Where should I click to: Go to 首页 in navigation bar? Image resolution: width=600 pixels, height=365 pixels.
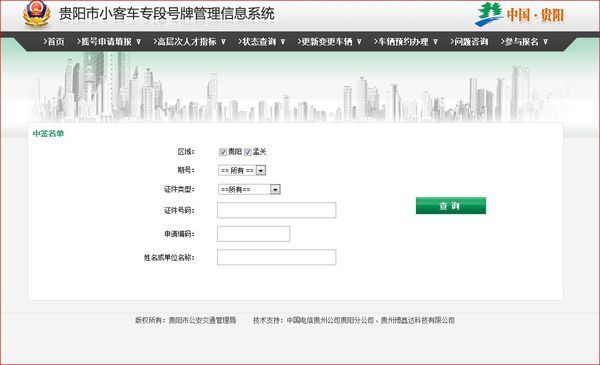pos(54,42)
